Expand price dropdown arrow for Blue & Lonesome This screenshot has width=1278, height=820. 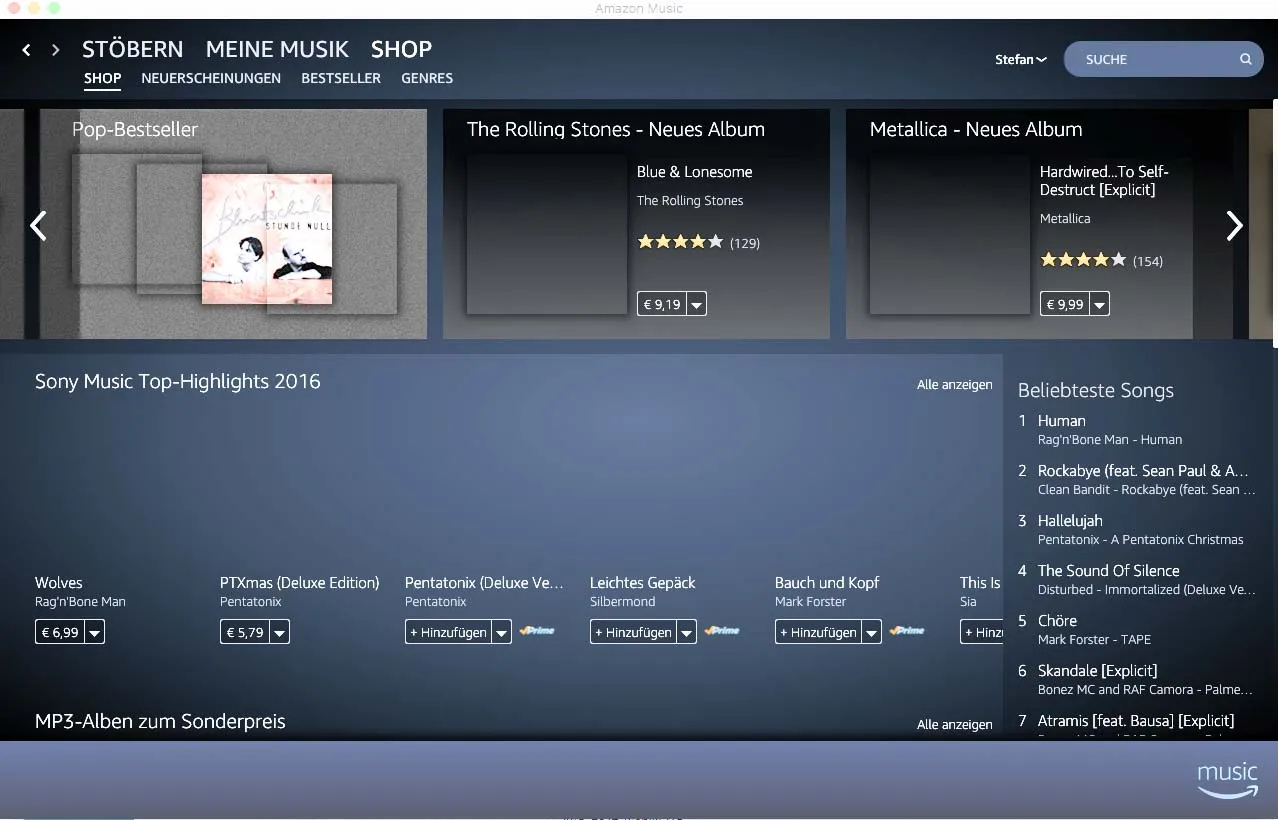coord(697,304)
